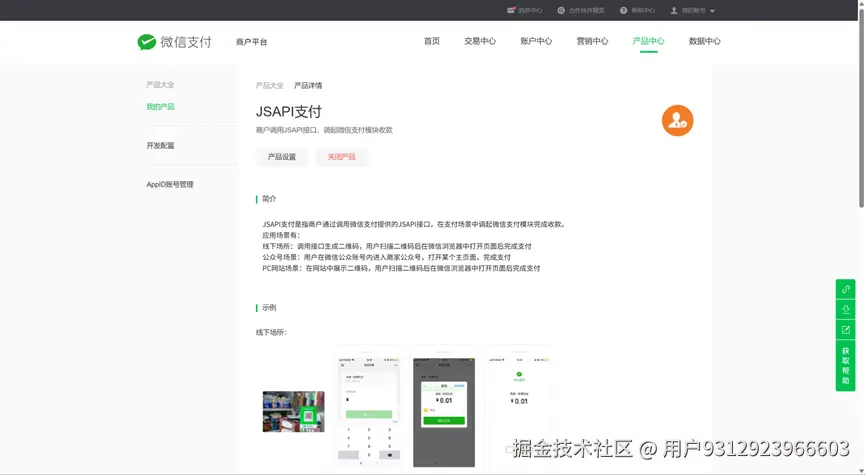
Task: Open AppID账号管理 in sidebar
Action: click(170, 184)
